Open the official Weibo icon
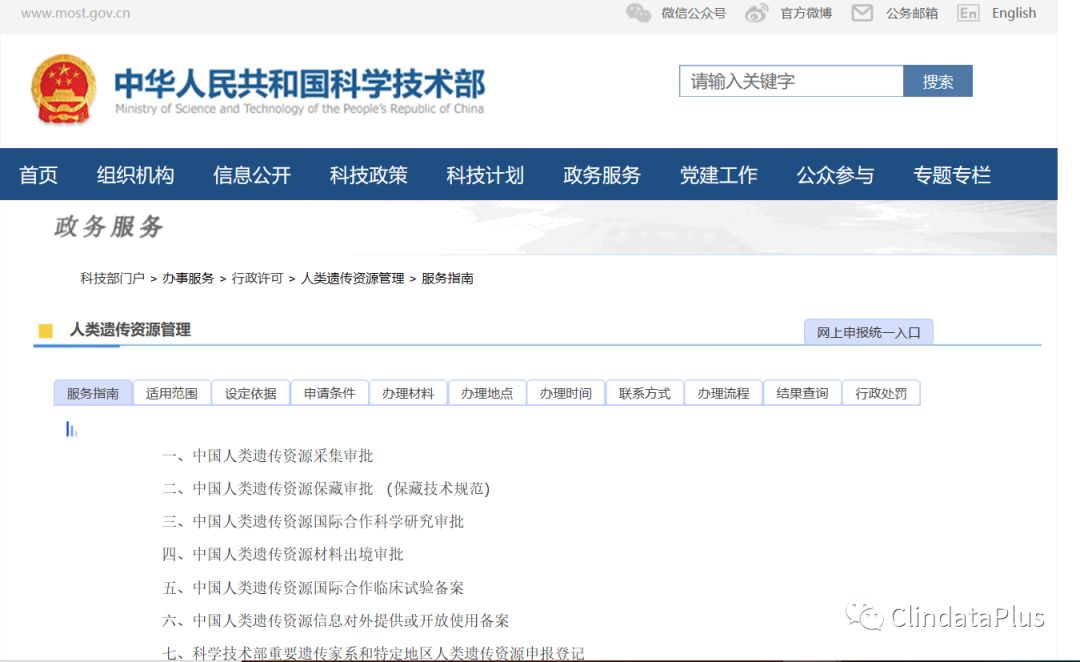The height and width of the screenshot is (662, 1080). click(x=757, y=13)
